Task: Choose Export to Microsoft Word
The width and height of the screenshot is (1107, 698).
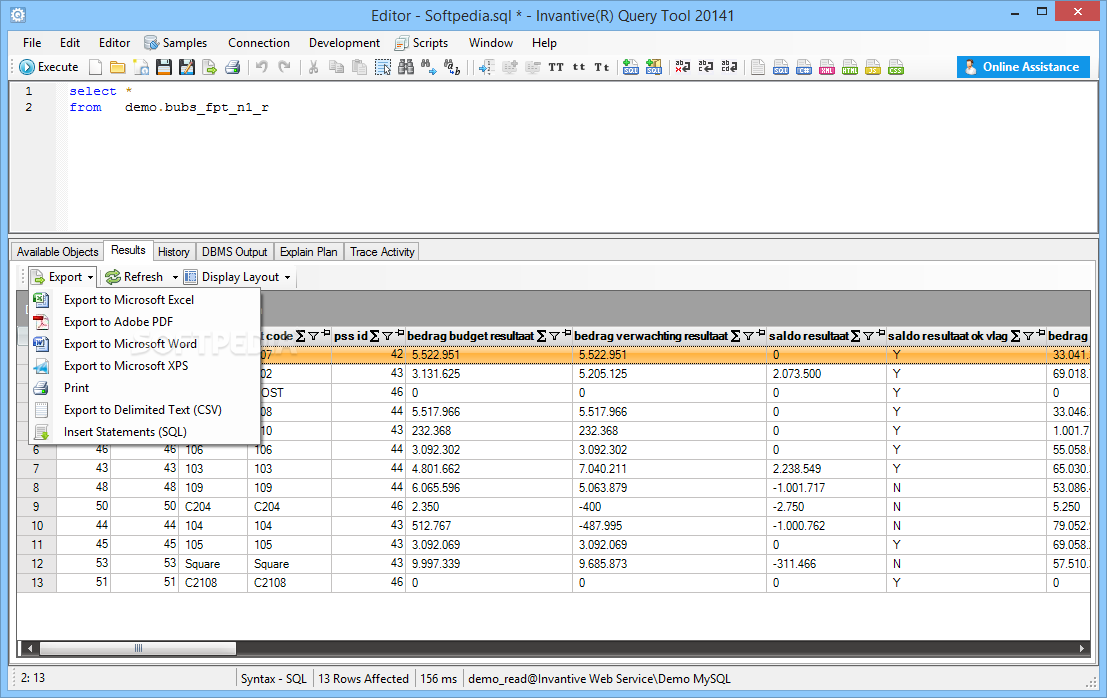Action: 145,344
